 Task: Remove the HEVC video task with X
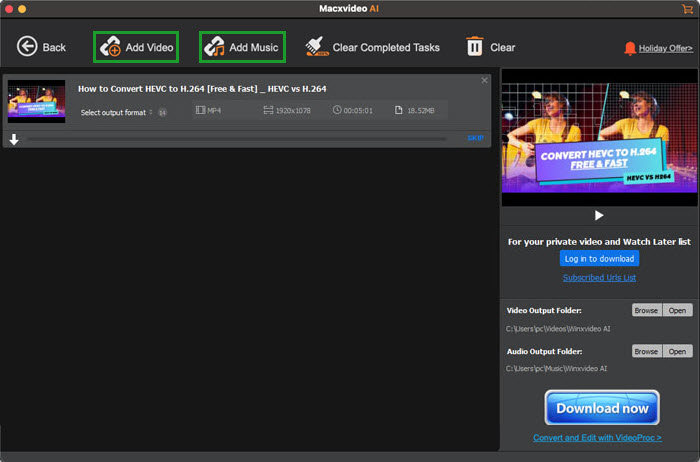click(x=484, y=80)
